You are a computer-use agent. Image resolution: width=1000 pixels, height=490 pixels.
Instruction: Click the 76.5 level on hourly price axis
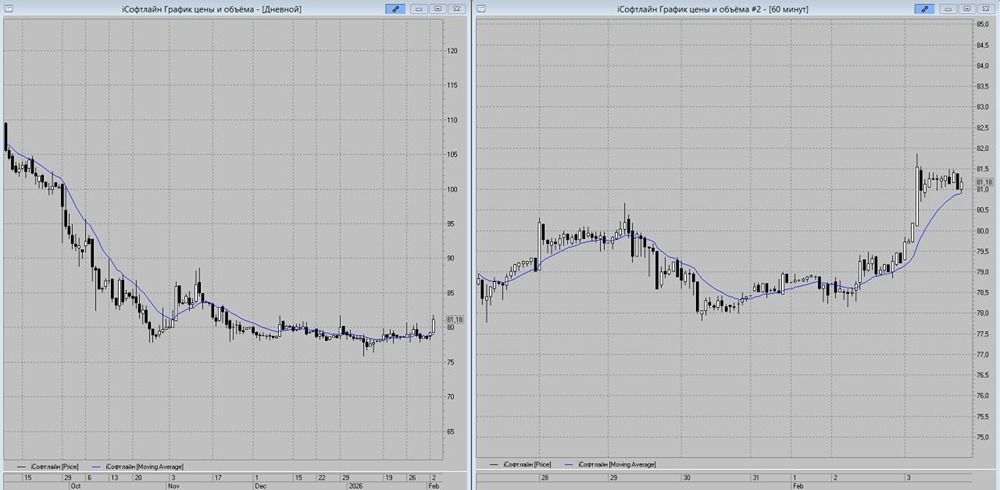983,375
